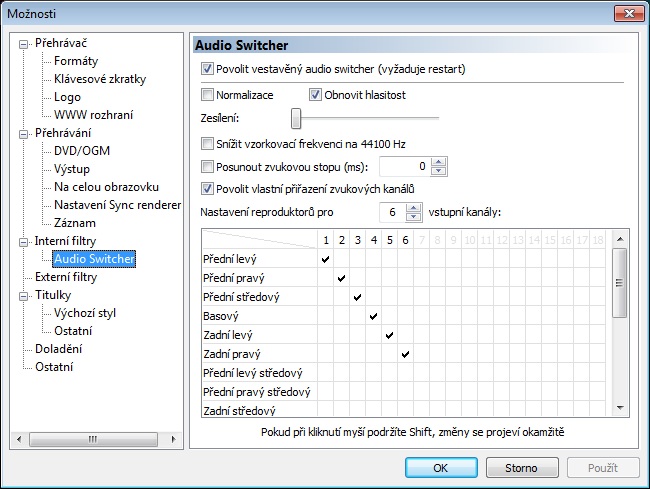The height and width of the screenshot is (489, 650).
Task: Toggle Zadní levý channel 5 checkmark
Action: tap(389, 335)
